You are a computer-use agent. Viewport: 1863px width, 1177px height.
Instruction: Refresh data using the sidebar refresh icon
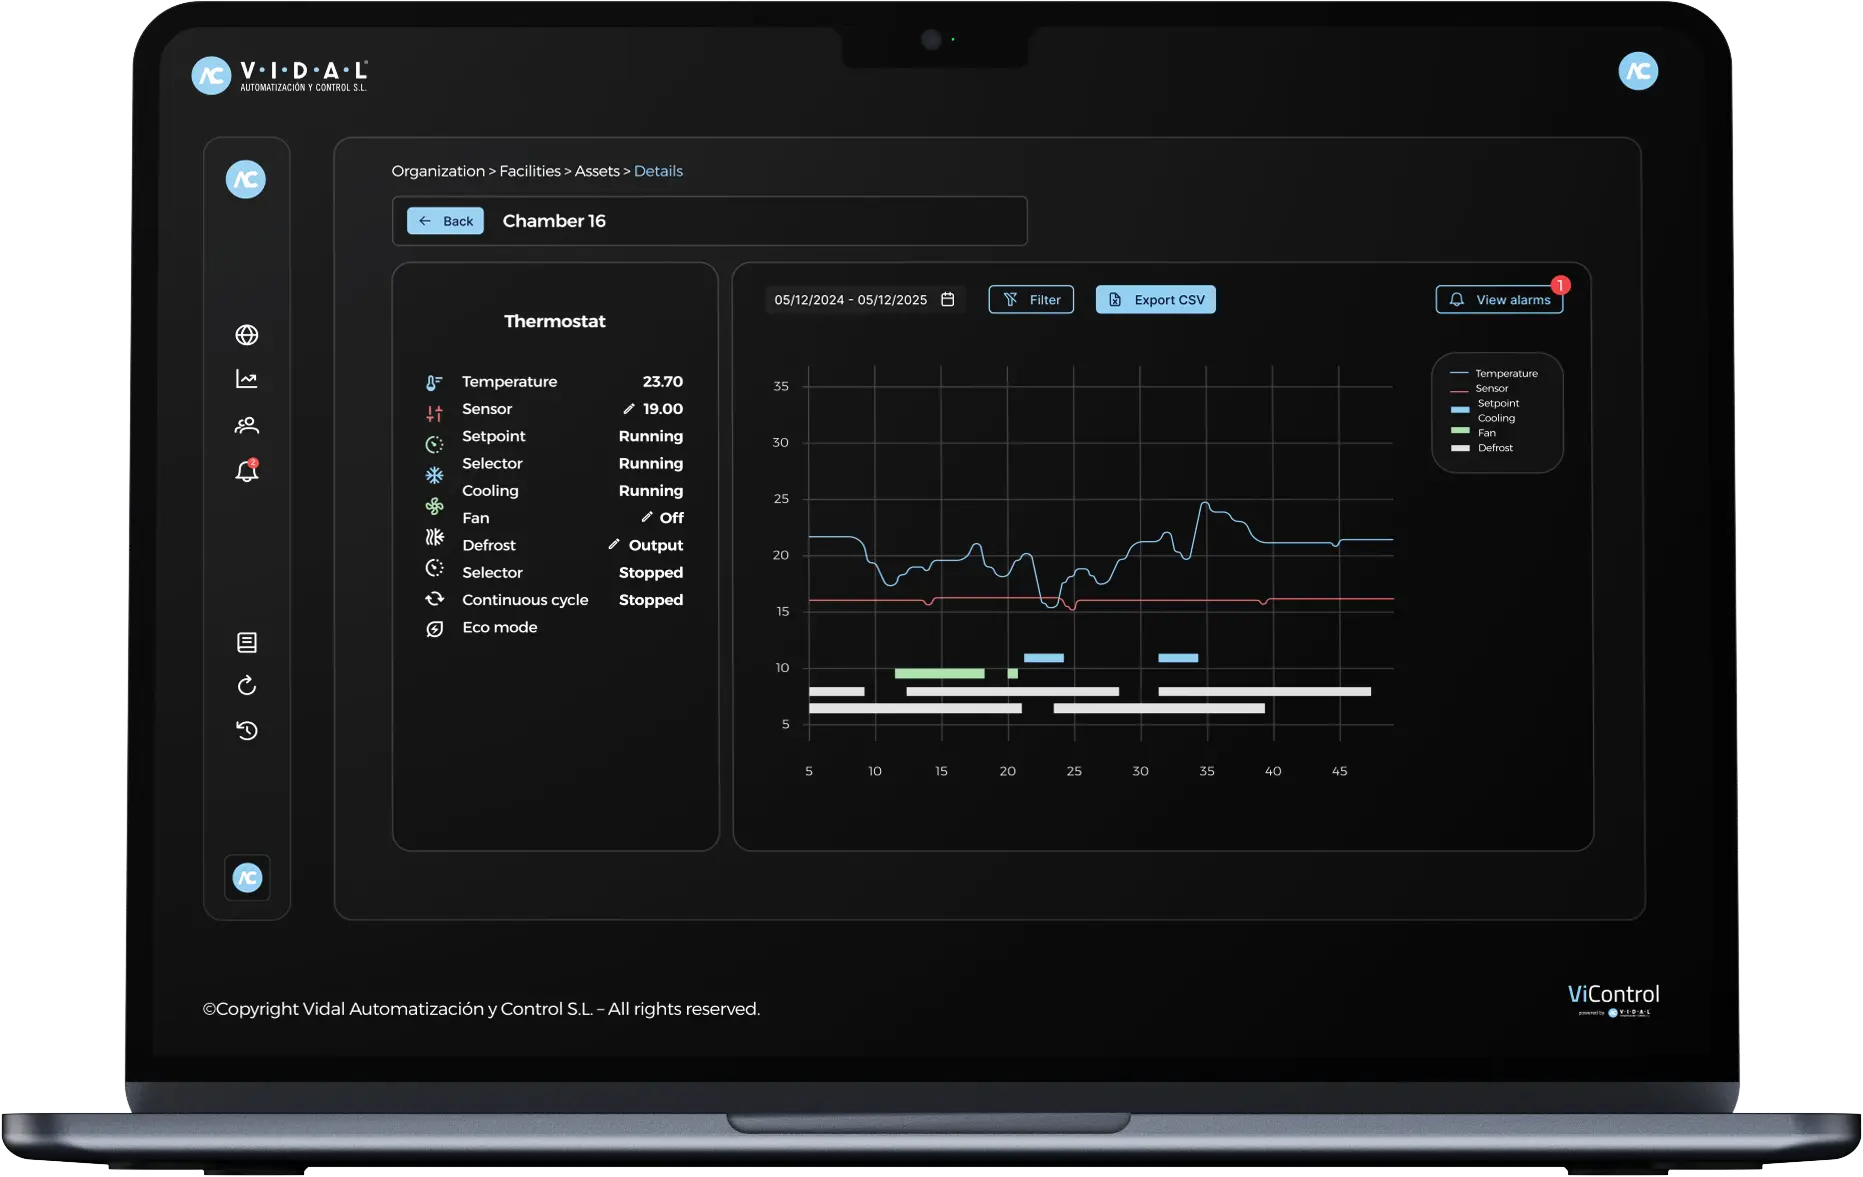(x=246, y=686)
